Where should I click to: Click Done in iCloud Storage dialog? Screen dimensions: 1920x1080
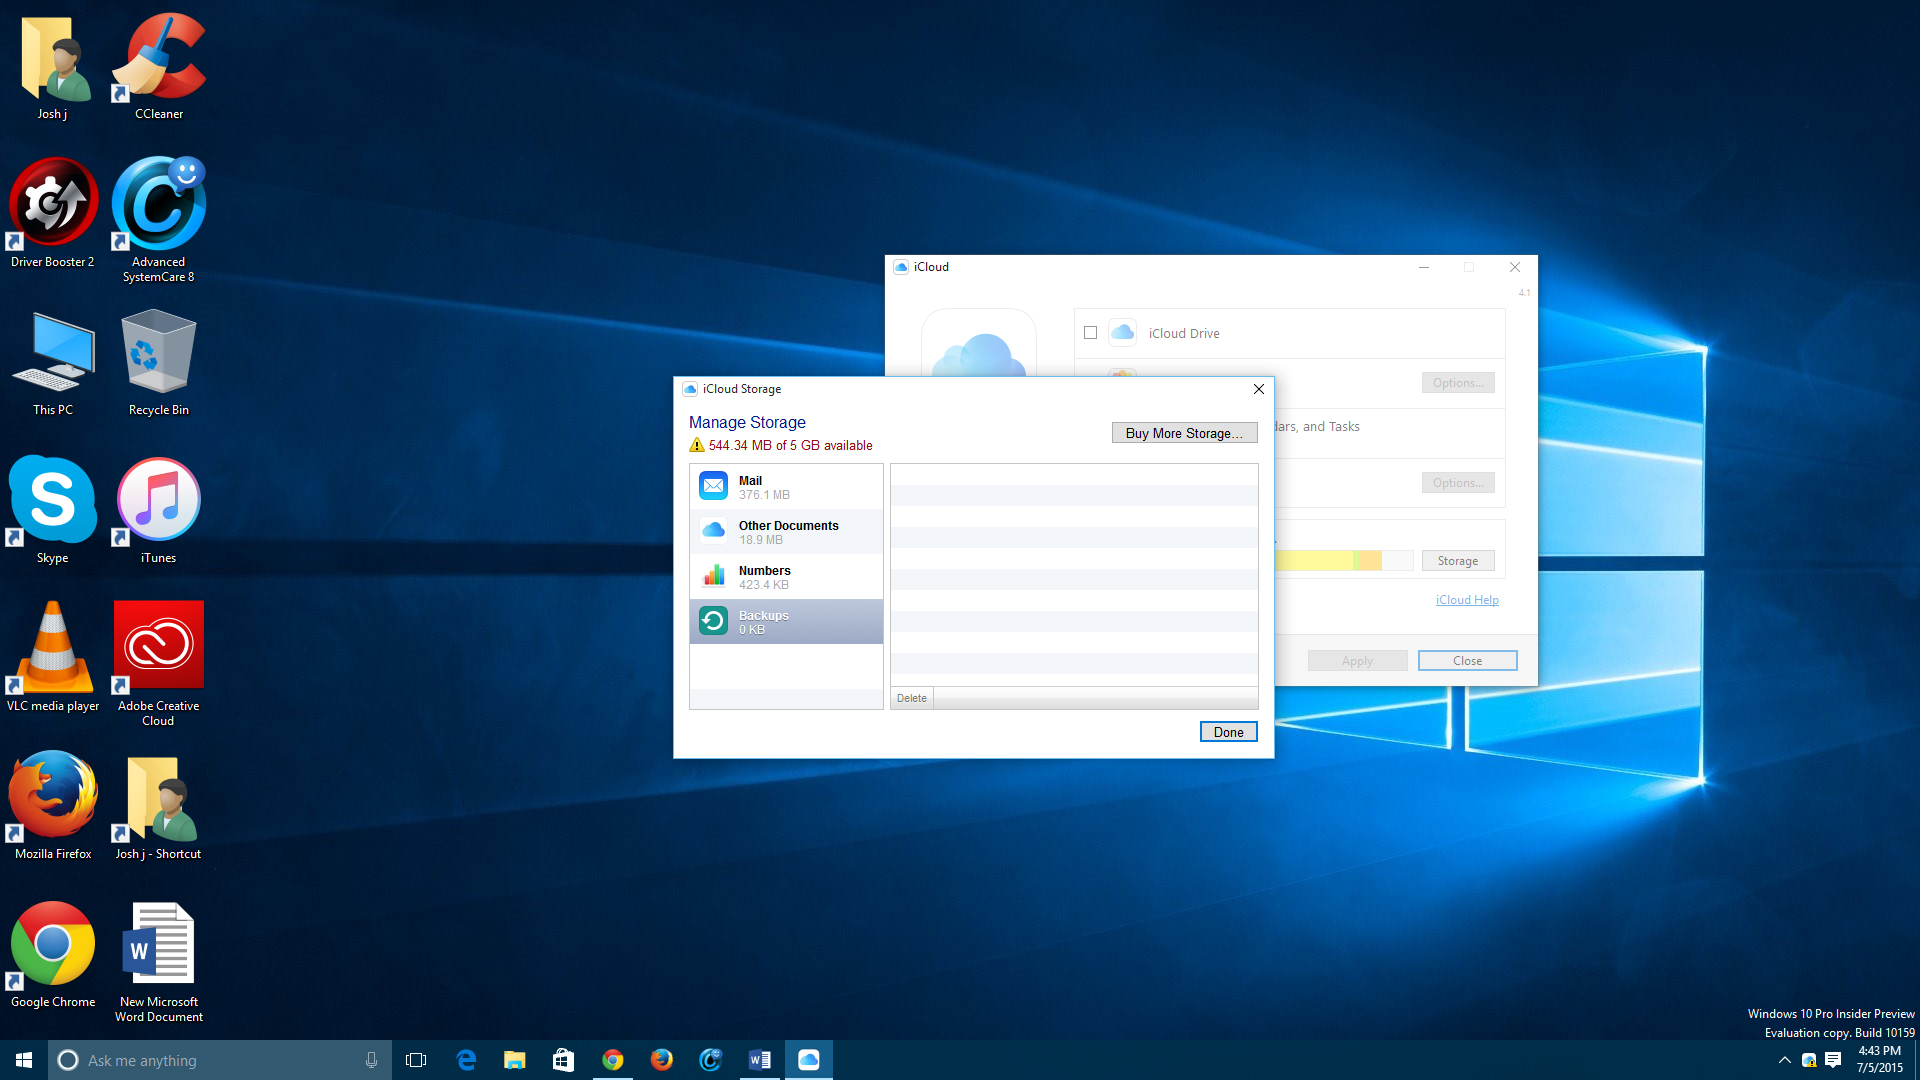pos(1228,732)
